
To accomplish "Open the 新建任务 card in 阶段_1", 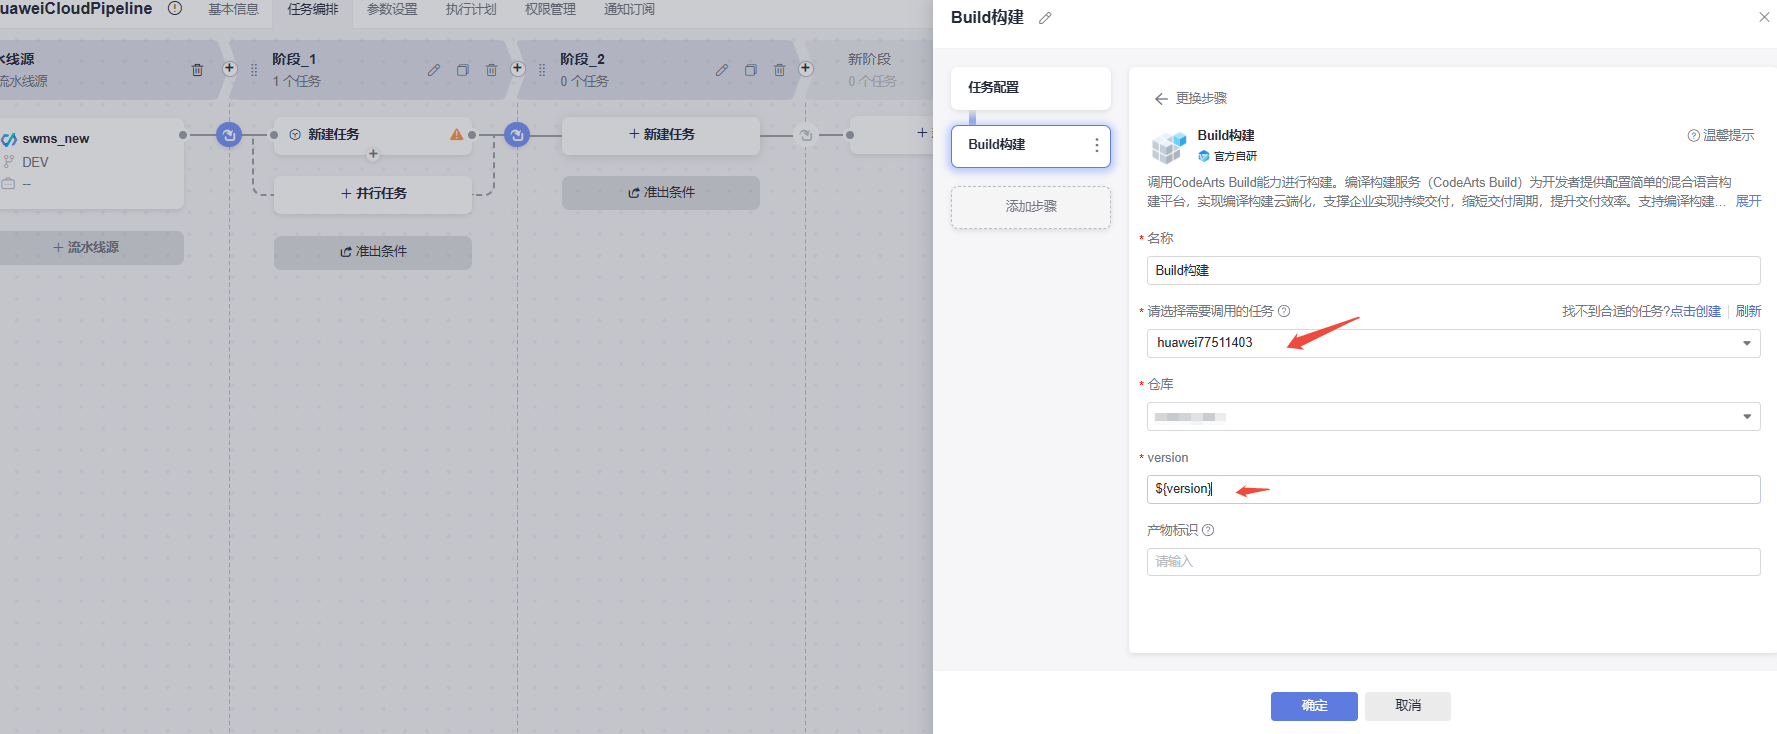I will coord(373,135).
